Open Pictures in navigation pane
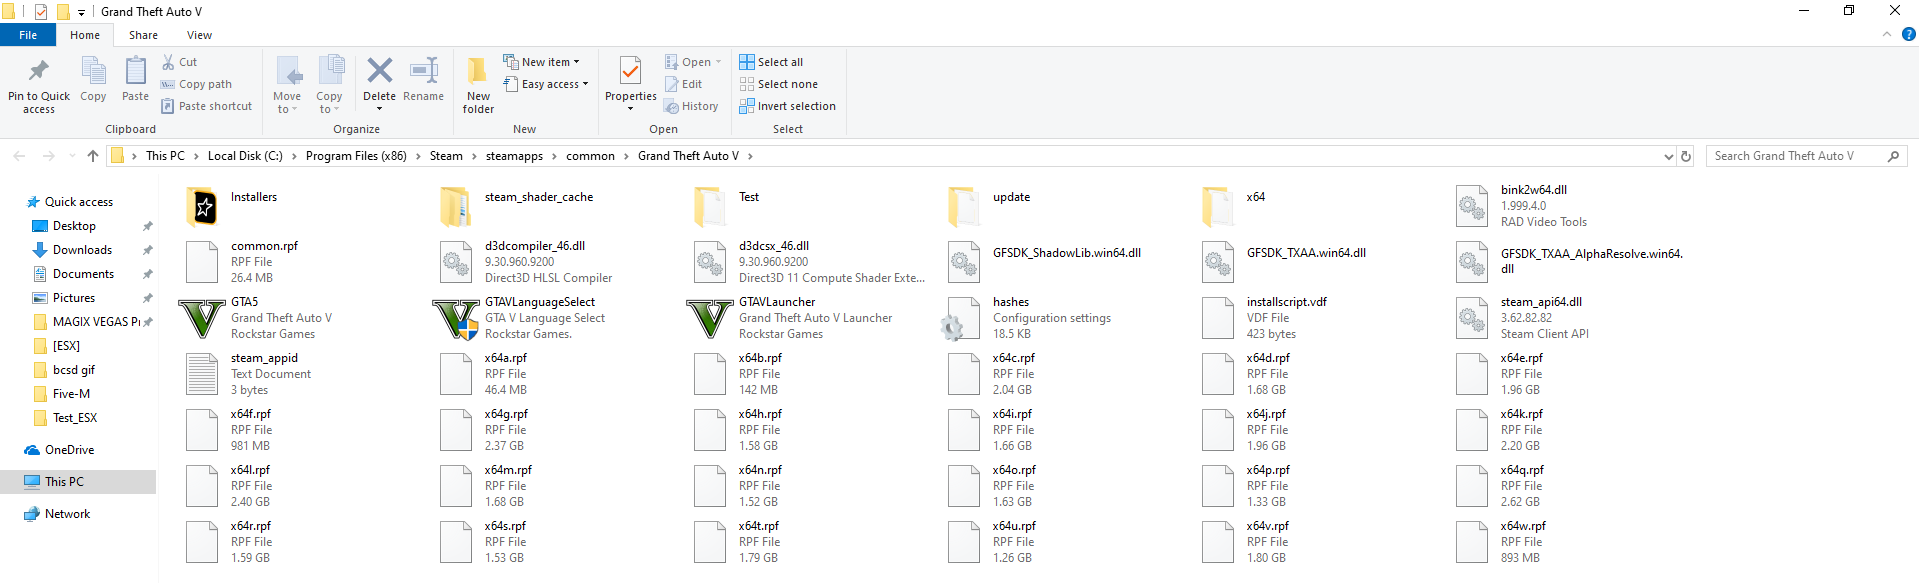1919x583 pixels. [74, 298]
